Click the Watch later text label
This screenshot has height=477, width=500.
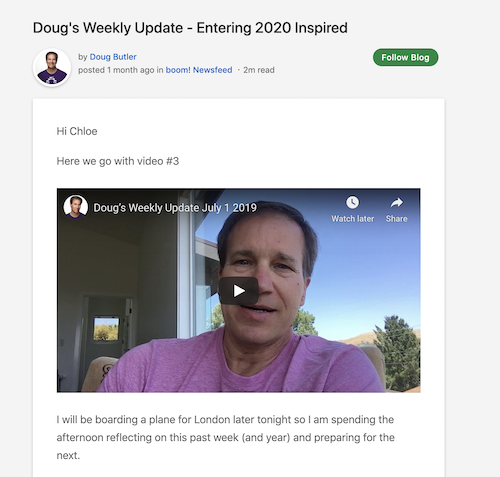point(353,219)
